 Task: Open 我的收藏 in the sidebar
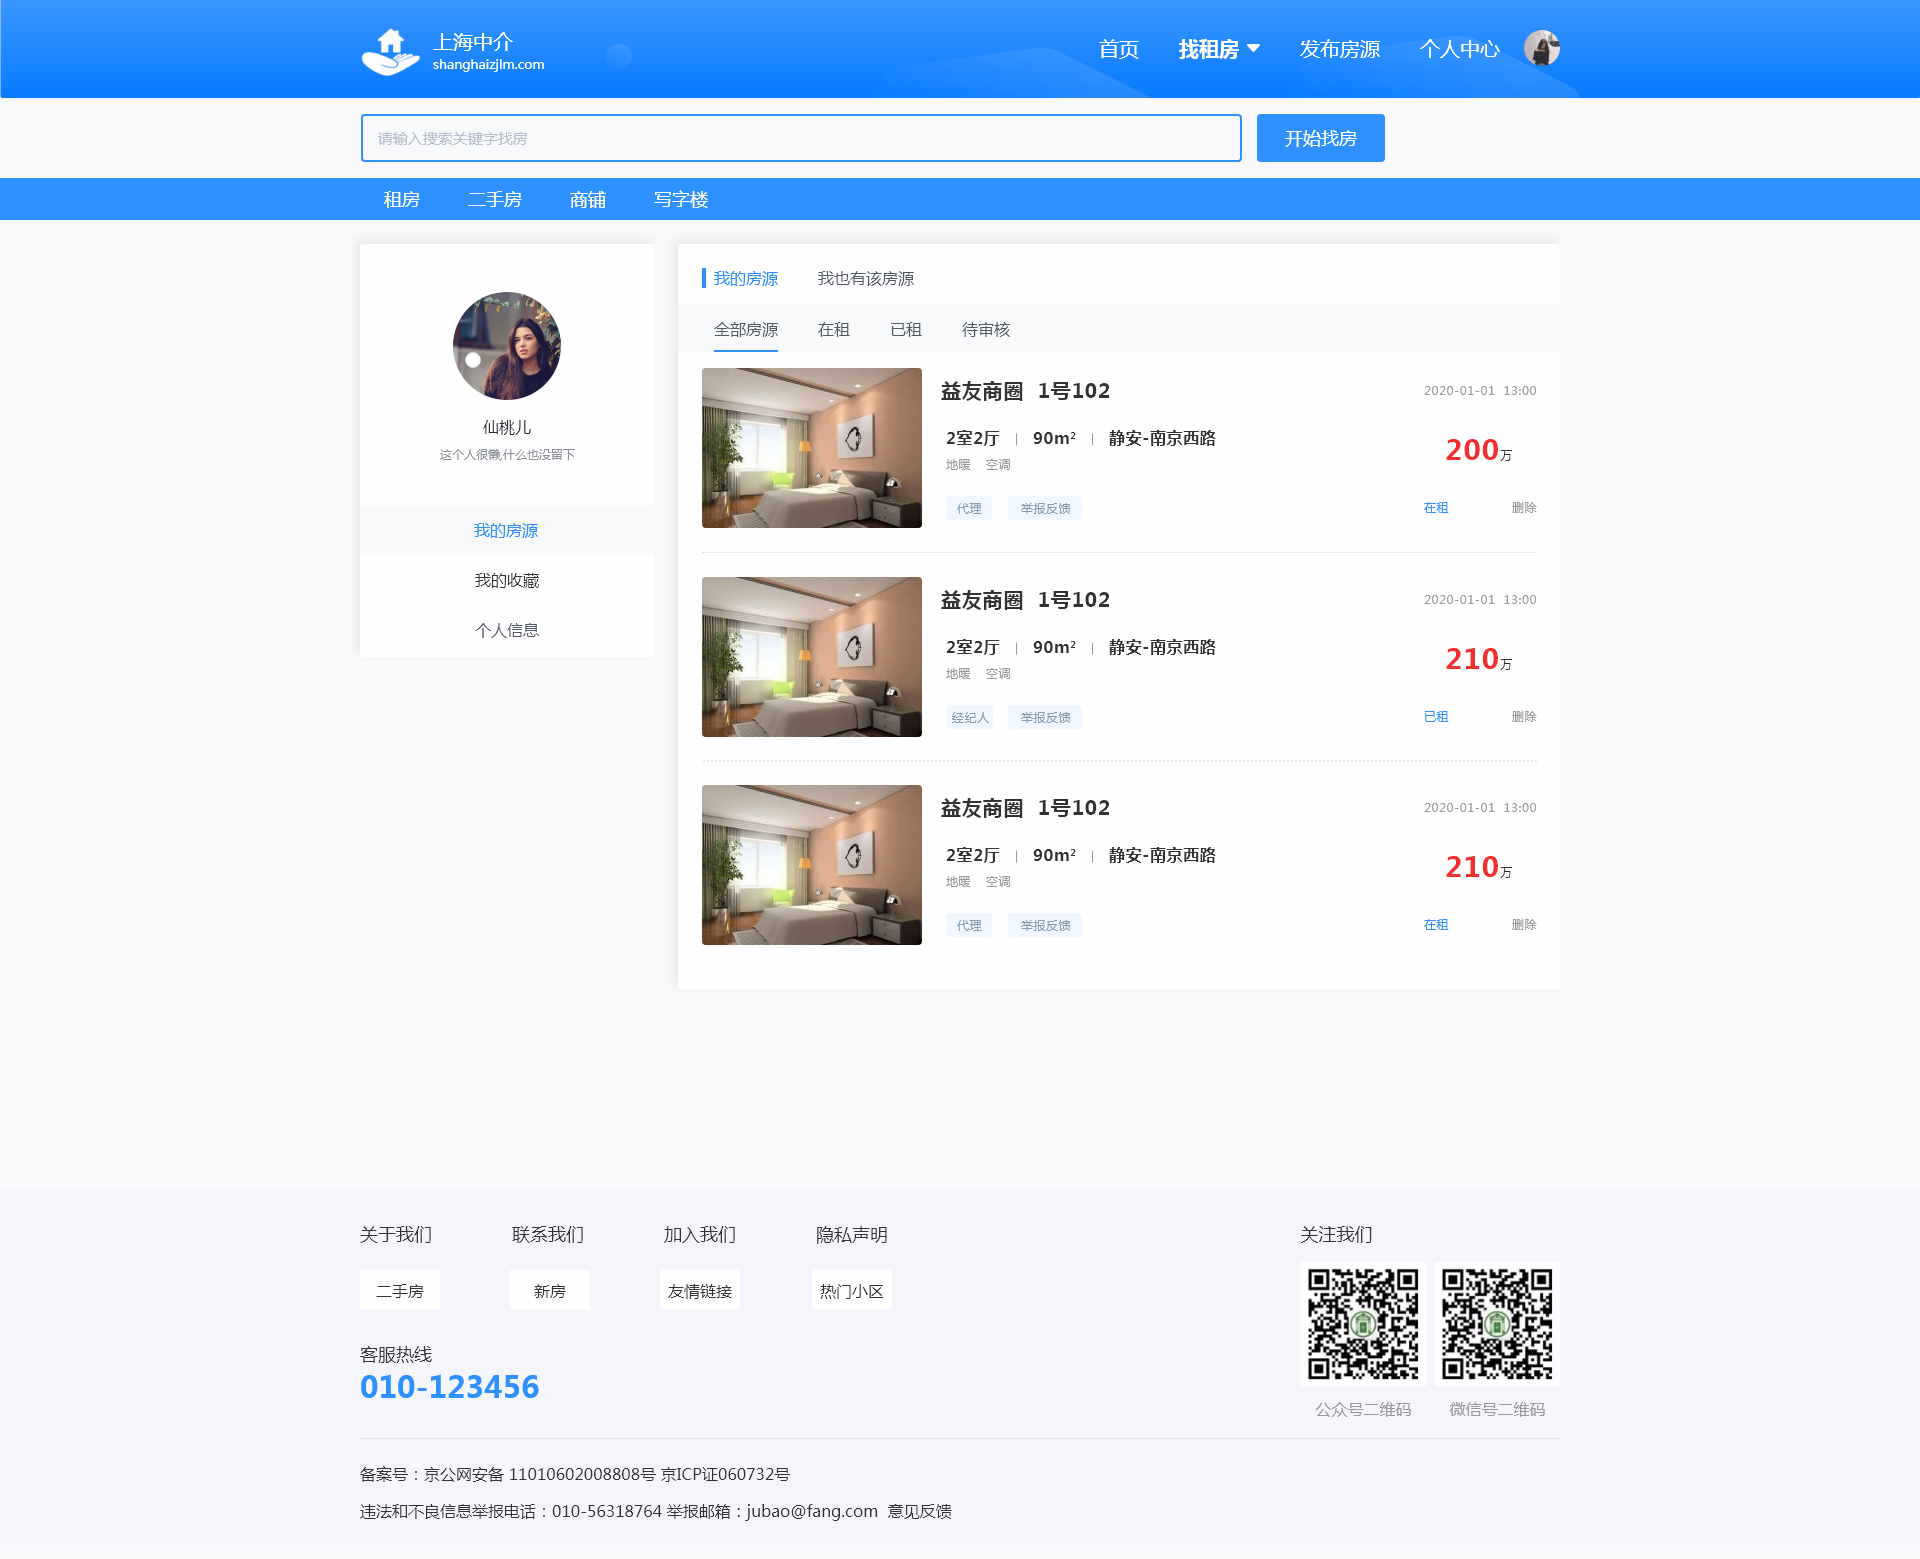pyautogui.click(x=506, y=581)
